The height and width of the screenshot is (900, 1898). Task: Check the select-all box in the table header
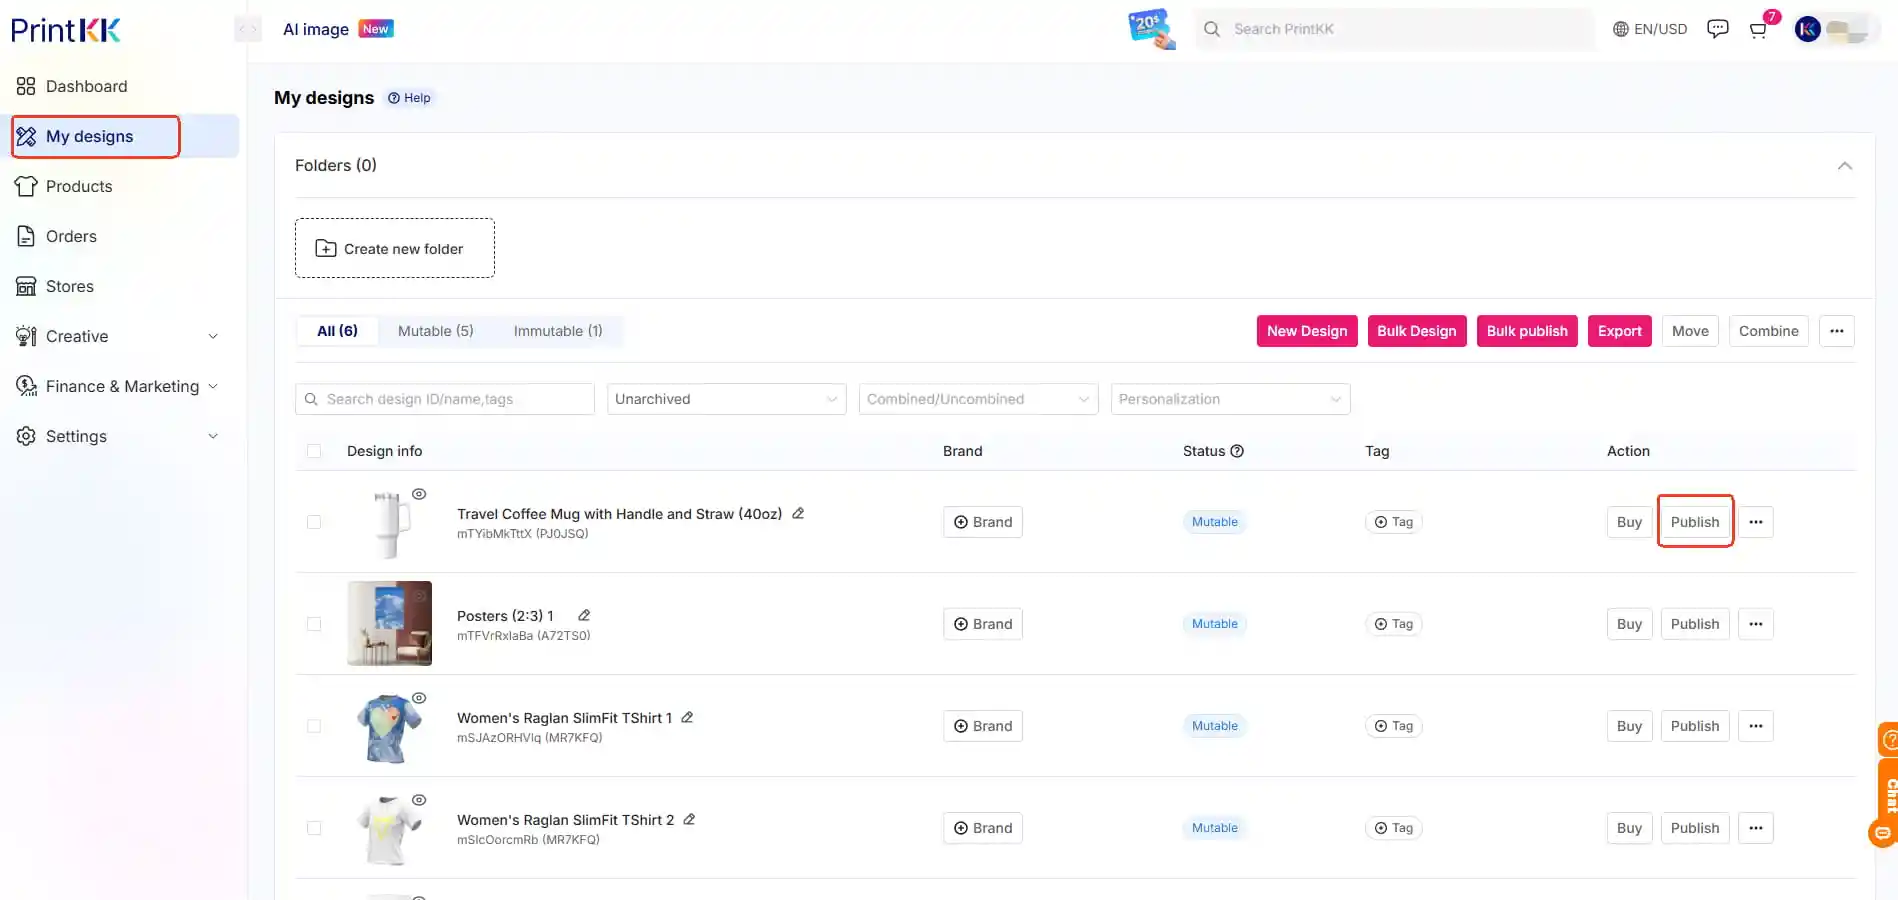[x=314, y=451]
